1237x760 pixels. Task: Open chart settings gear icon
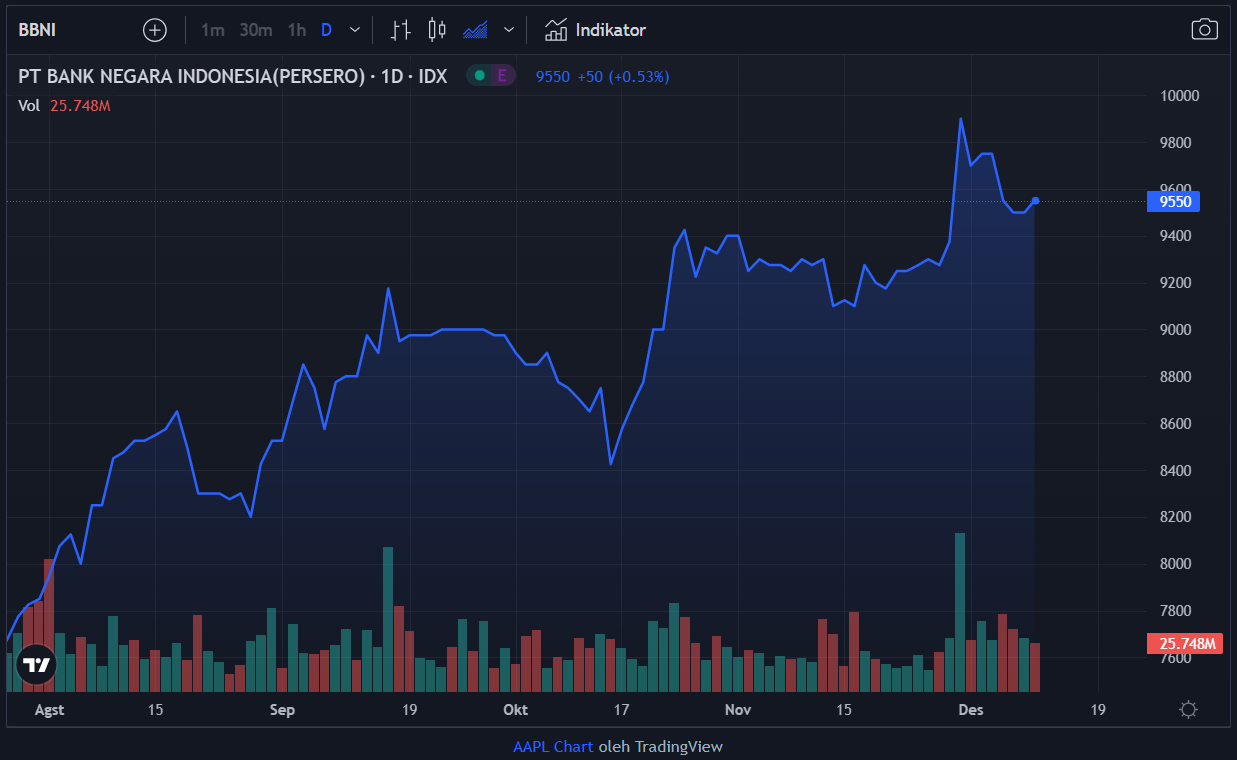coord(1188,710)
